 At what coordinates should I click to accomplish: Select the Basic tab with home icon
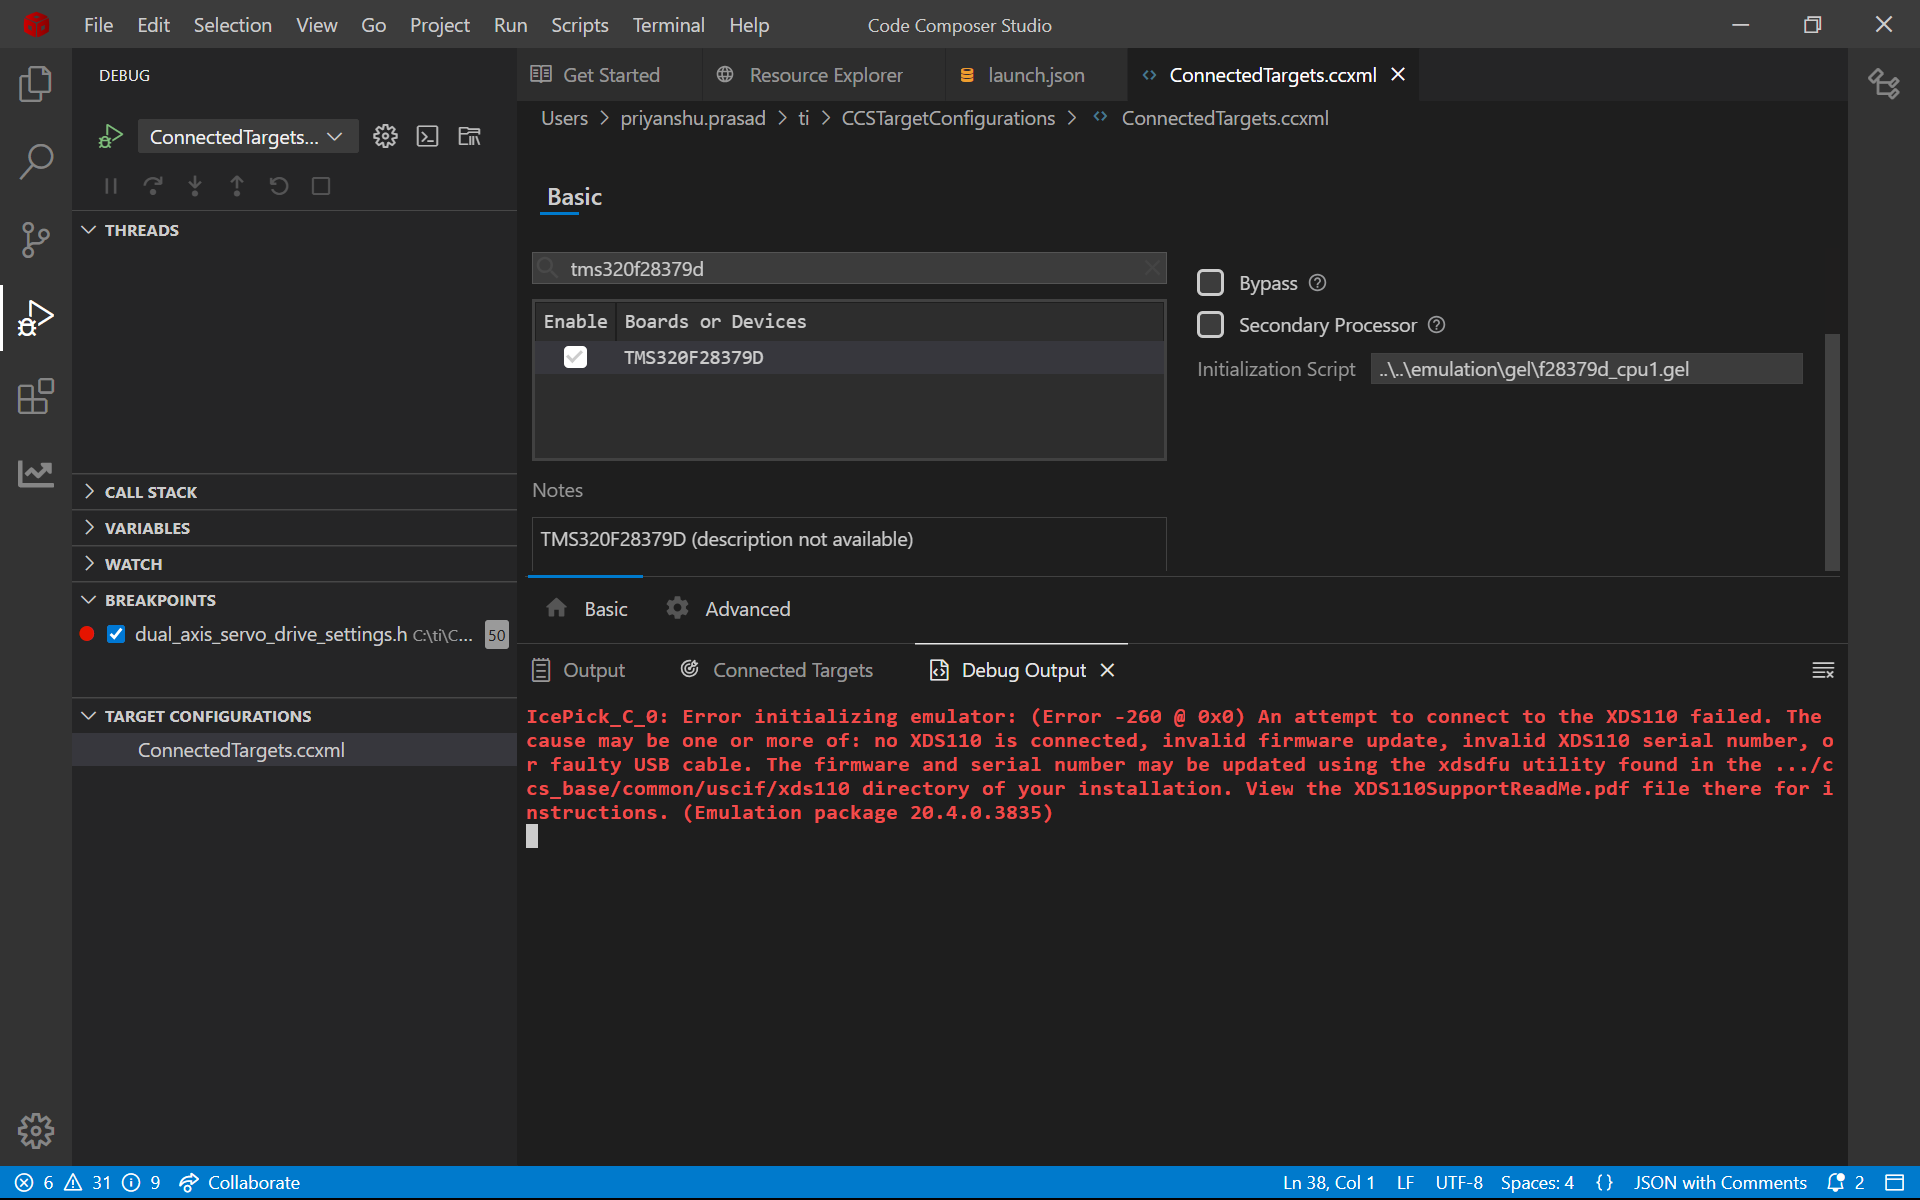click(587, 609)
